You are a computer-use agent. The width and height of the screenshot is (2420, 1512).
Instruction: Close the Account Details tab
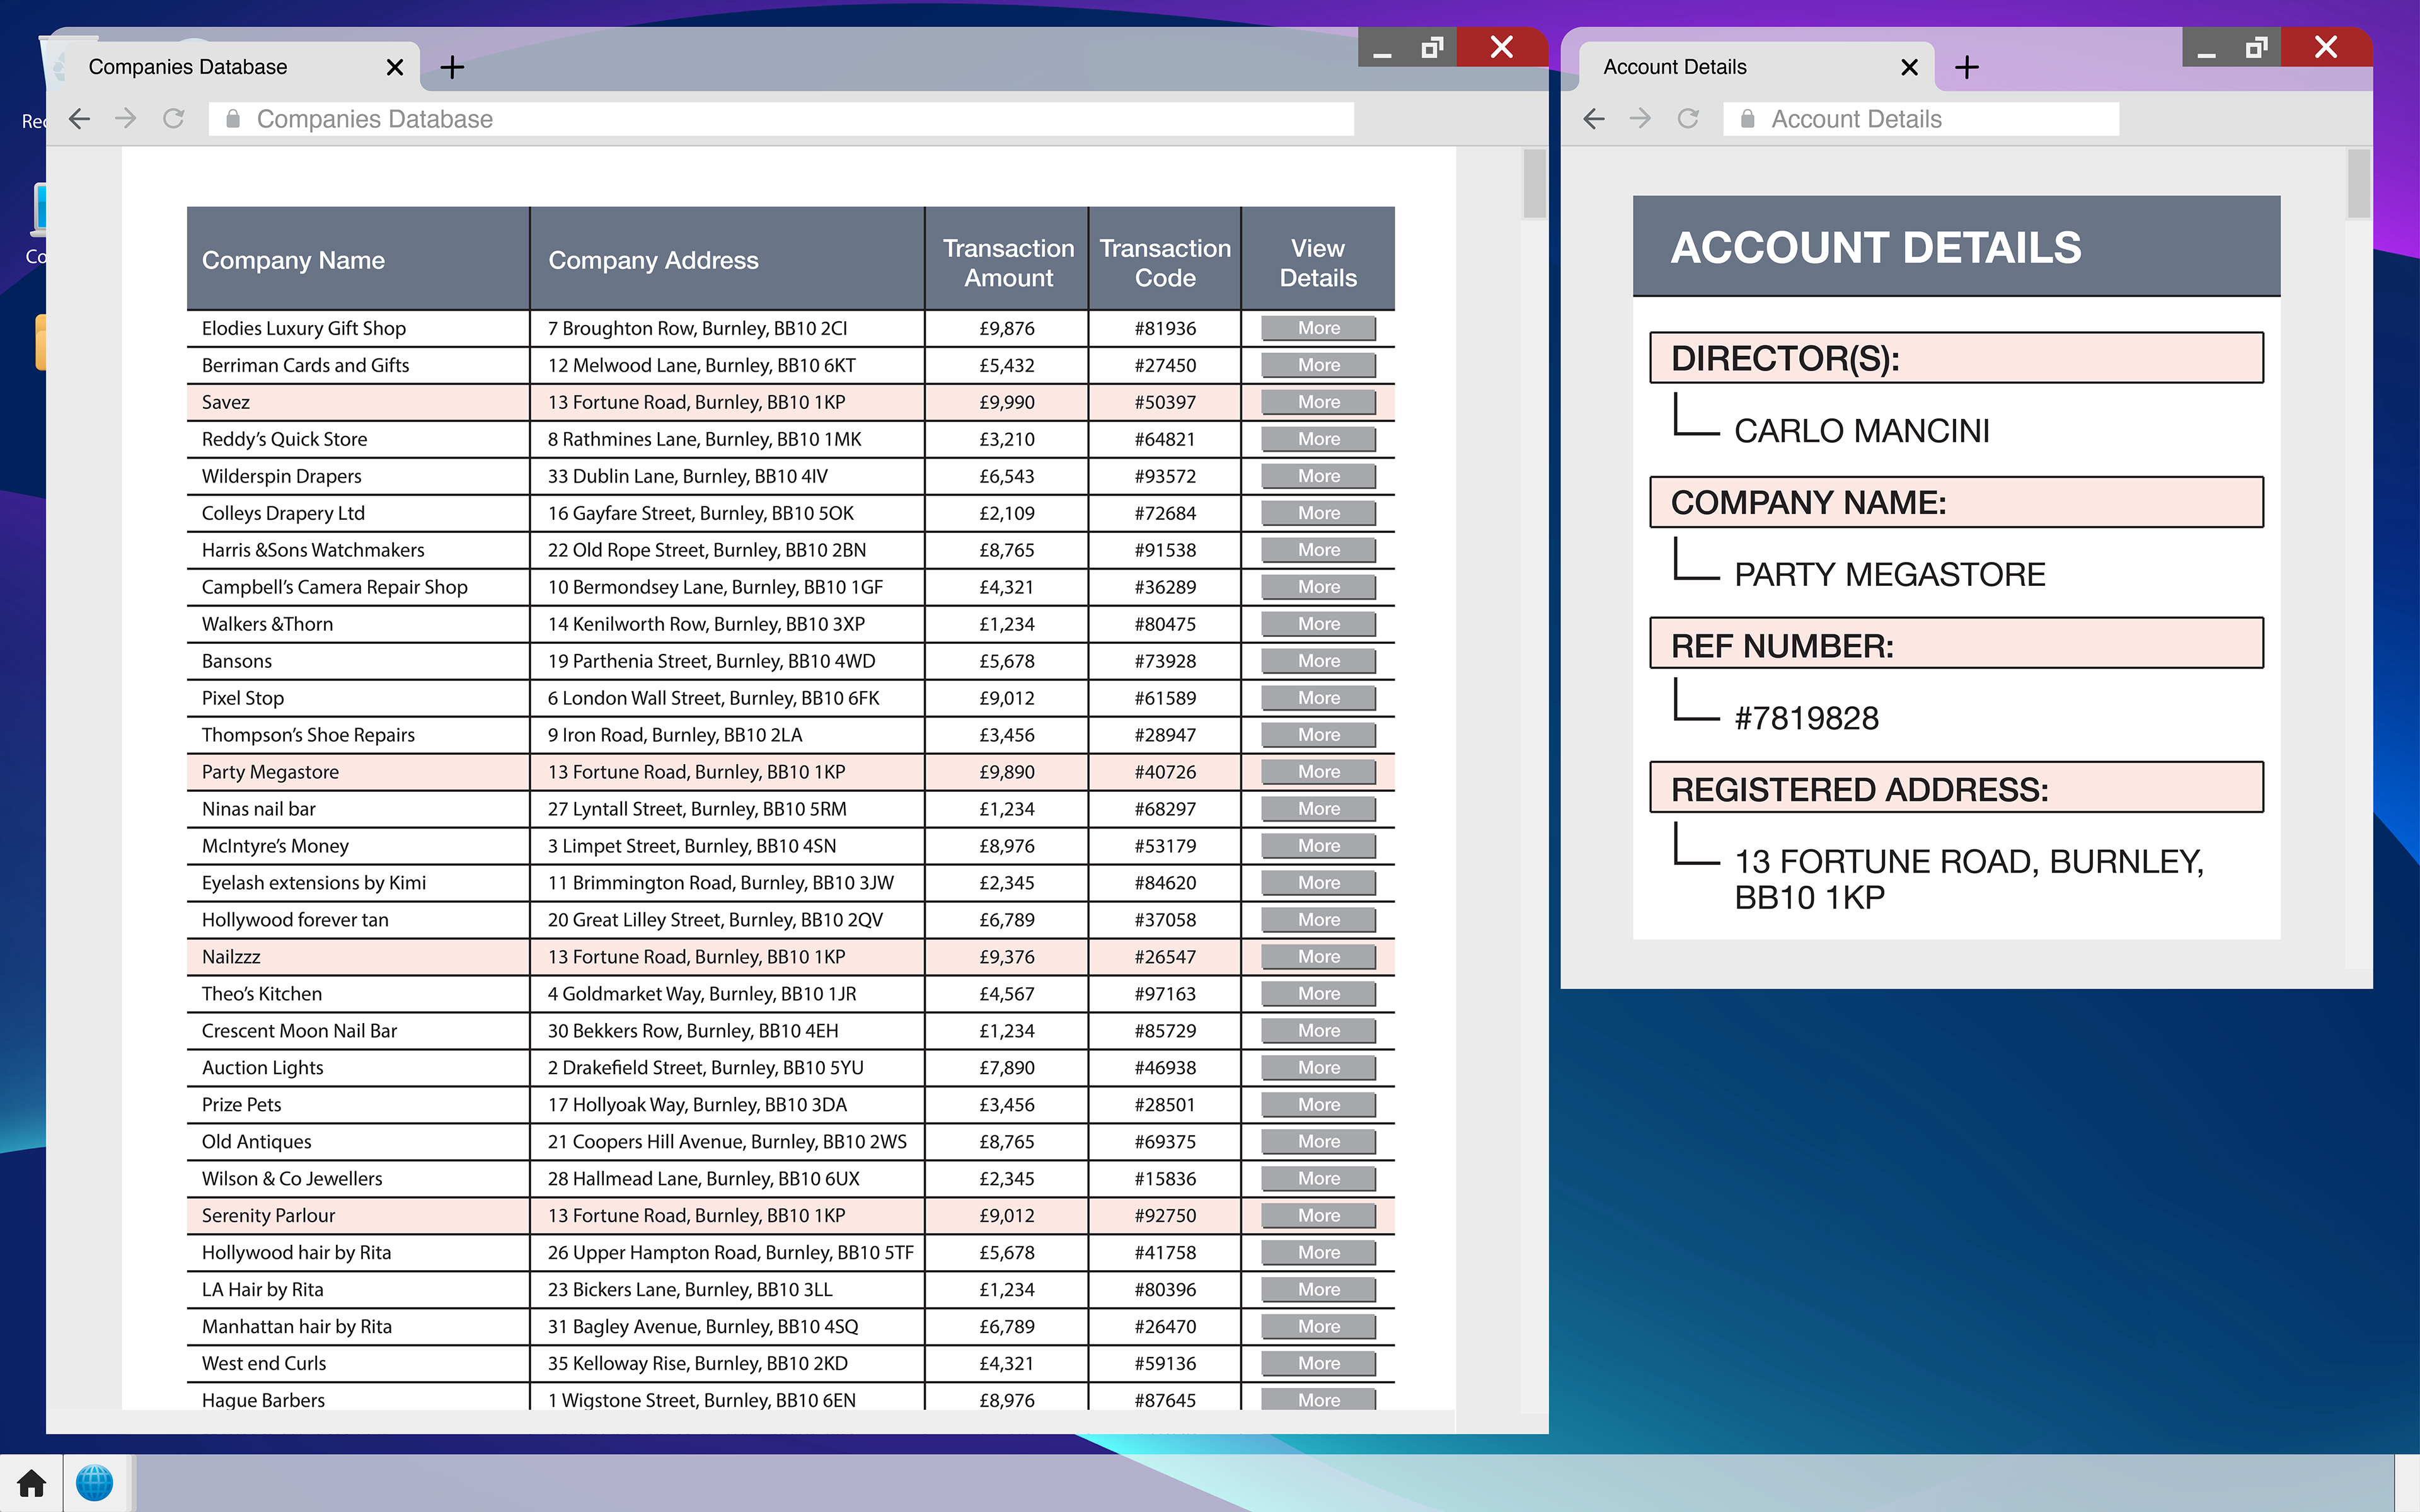click(1909, 67)
